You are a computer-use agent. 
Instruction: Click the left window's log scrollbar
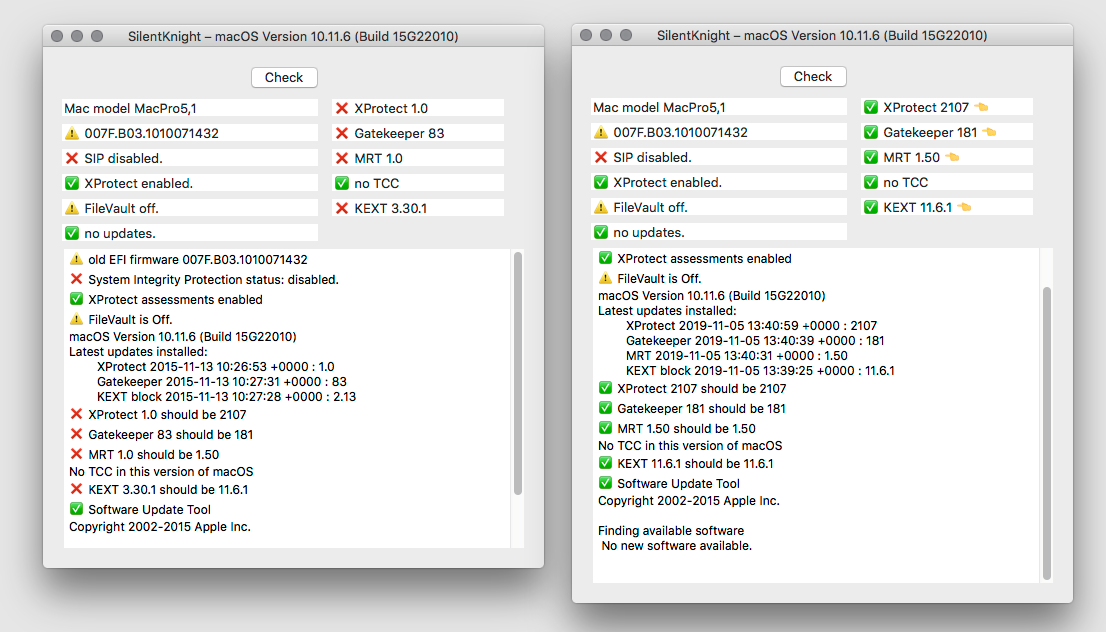click(x=518, y=374)
